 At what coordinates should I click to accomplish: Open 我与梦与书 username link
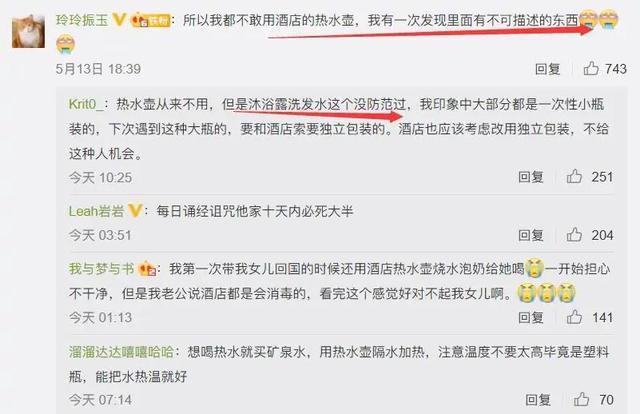tap(102, 269)
